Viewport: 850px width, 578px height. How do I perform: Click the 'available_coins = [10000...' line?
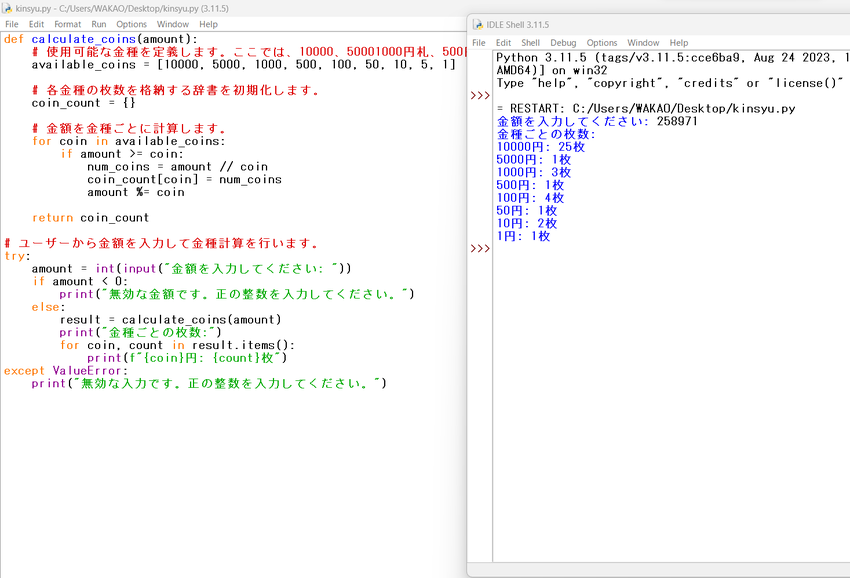coord(243,65)
